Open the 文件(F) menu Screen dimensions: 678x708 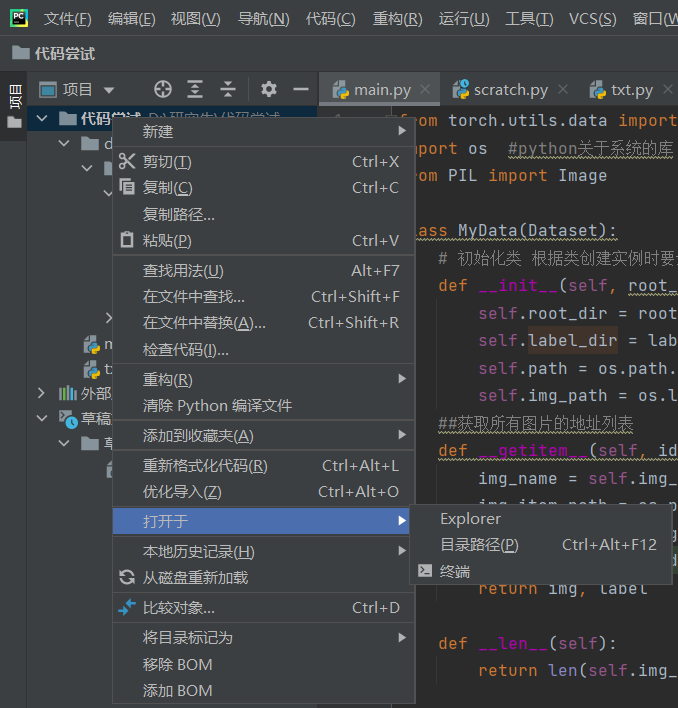[x=67, y=19]
